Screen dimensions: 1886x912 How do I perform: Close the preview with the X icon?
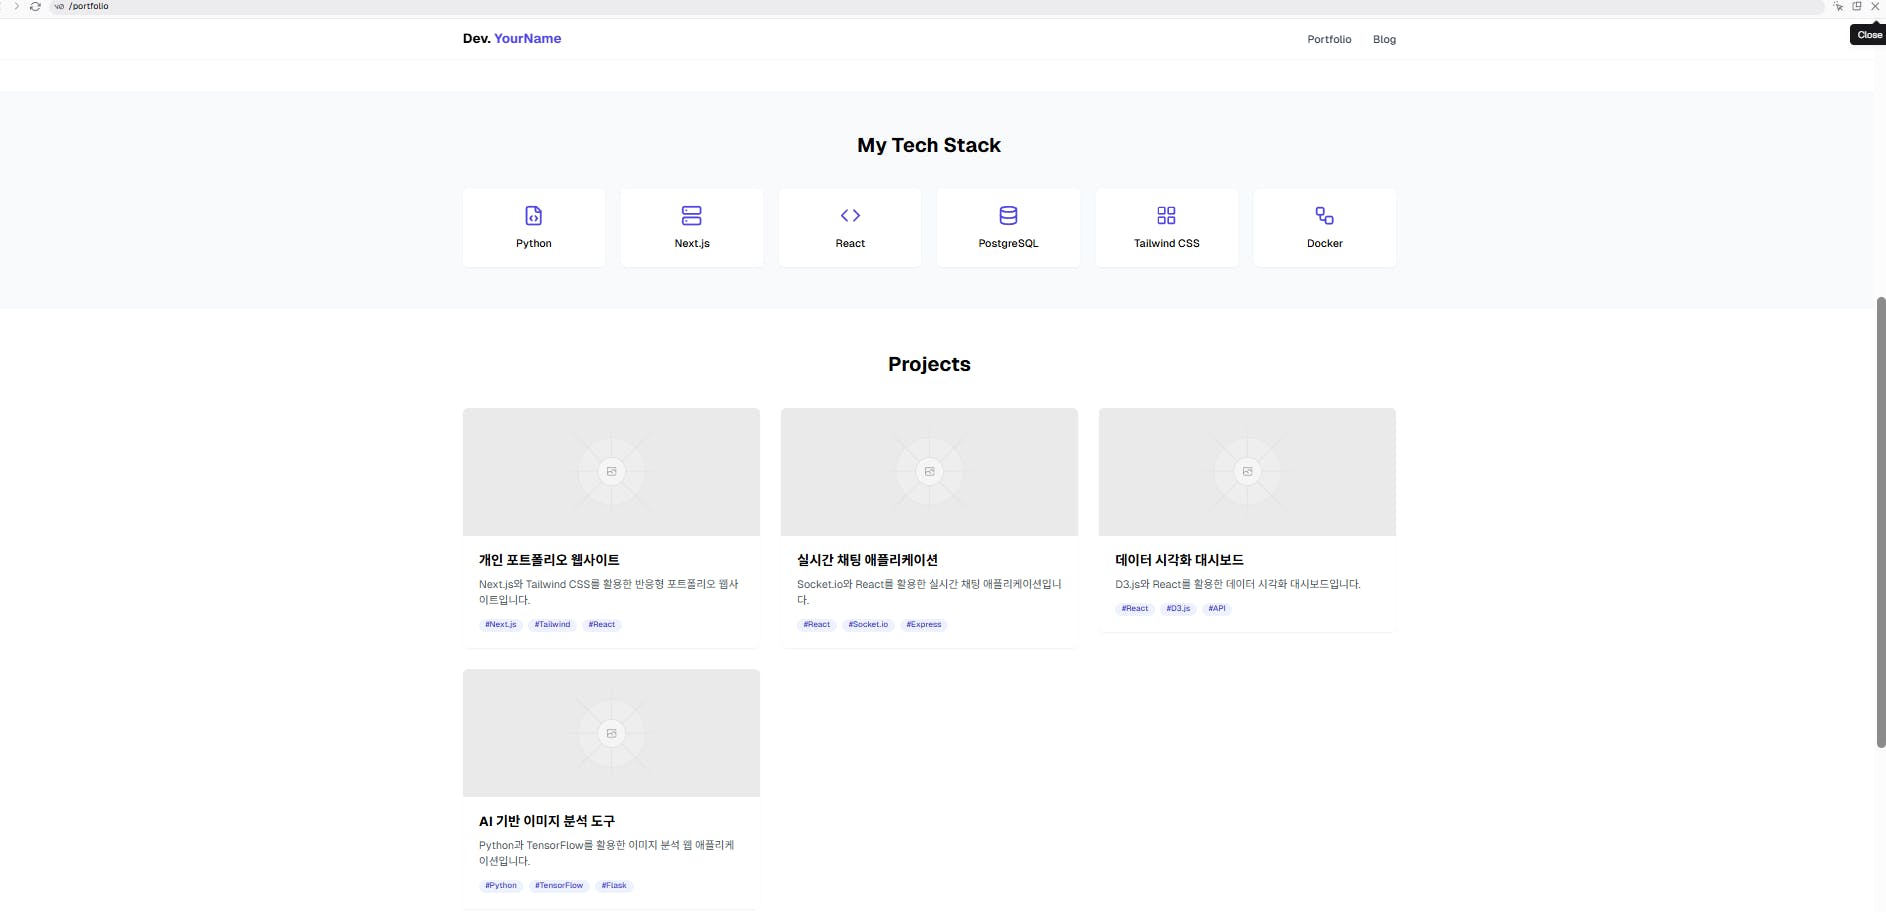coord(1875,6)
